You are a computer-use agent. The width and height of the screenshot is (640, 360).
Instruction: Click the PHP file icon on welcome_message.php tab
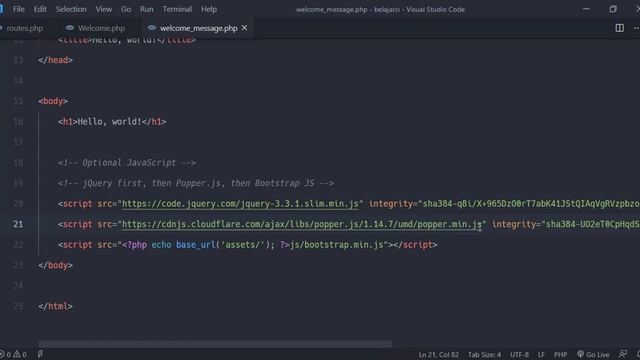pyautogui.click(x=152, y=28)
